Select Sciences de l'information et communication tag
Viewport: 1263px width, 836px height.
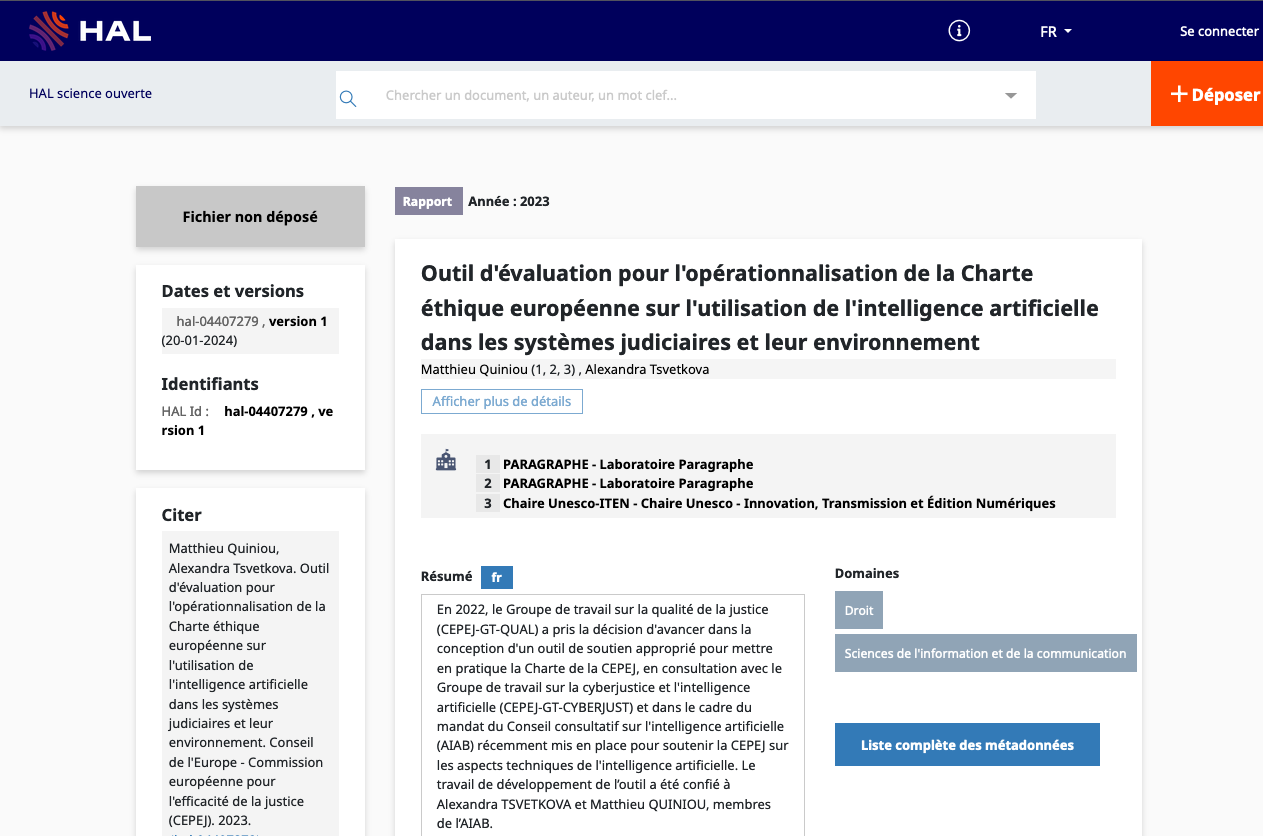point(984,654)
